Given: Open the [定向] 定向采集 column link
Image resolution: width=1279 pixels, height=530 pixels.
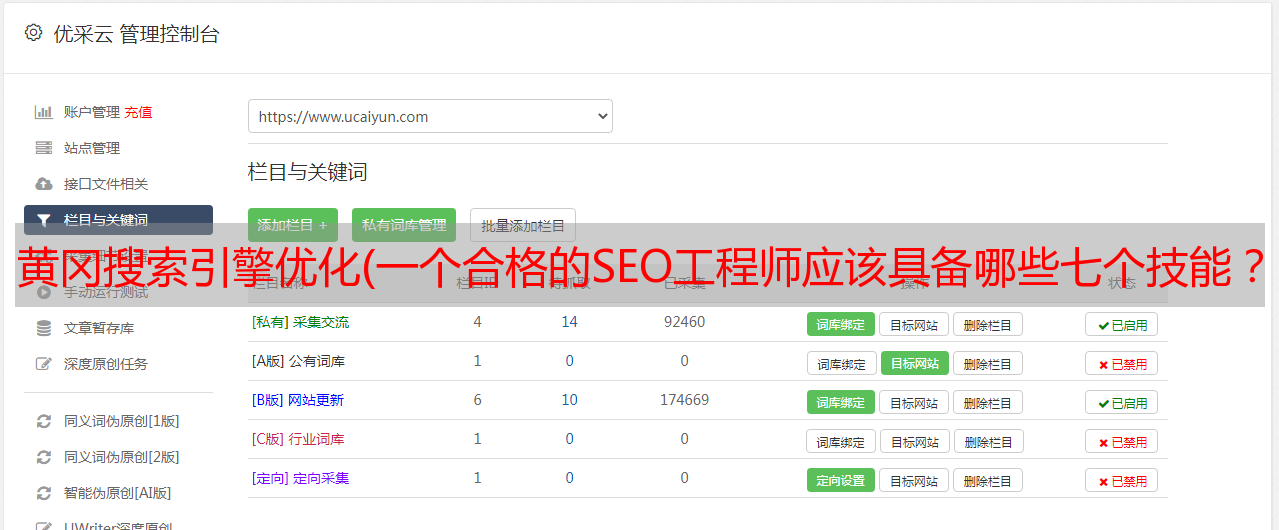Looking at the screenshot, I should click(x=300, y=478).
